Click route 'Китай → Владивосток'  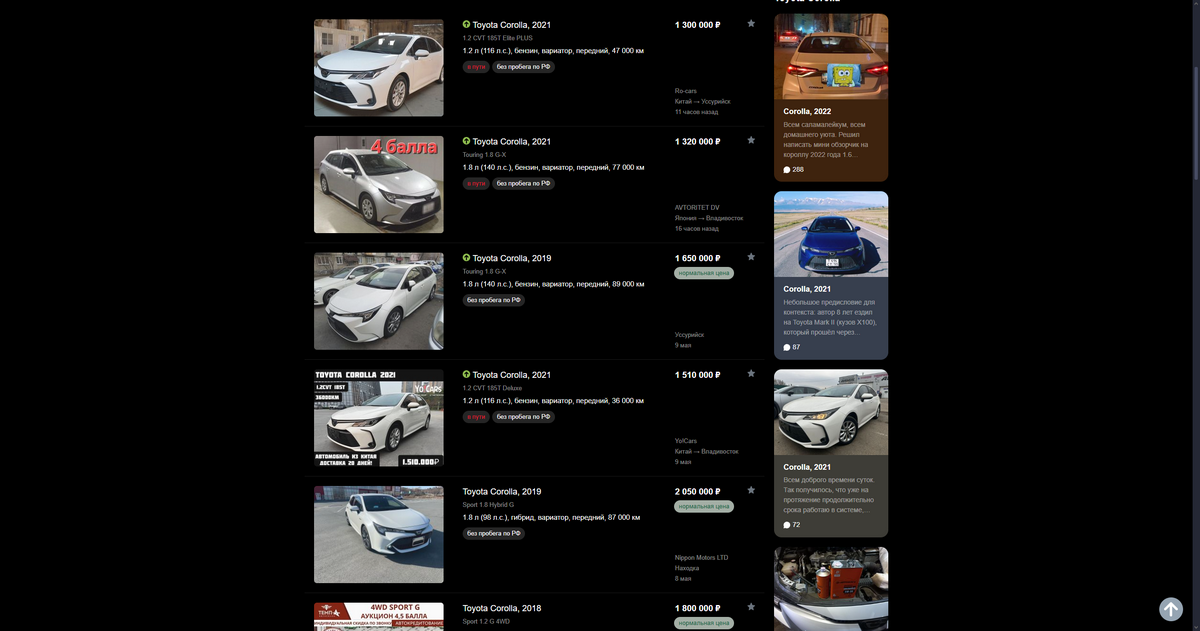[707, 452]
